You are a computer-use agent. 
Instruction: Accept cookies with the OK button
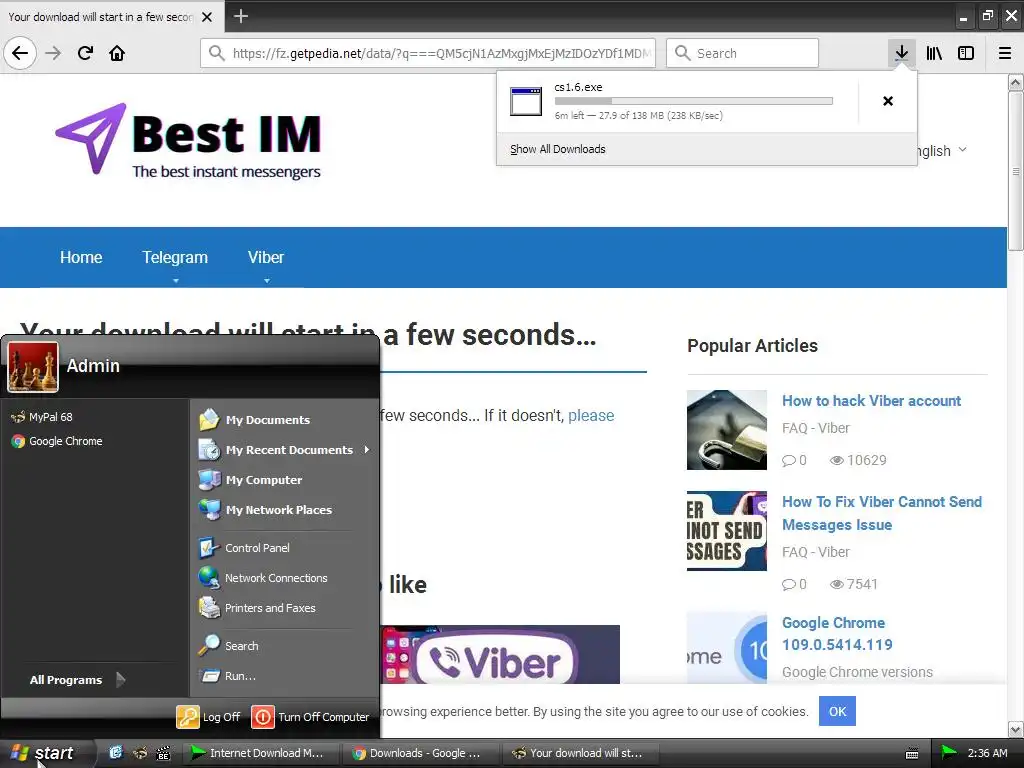(837, 711)
